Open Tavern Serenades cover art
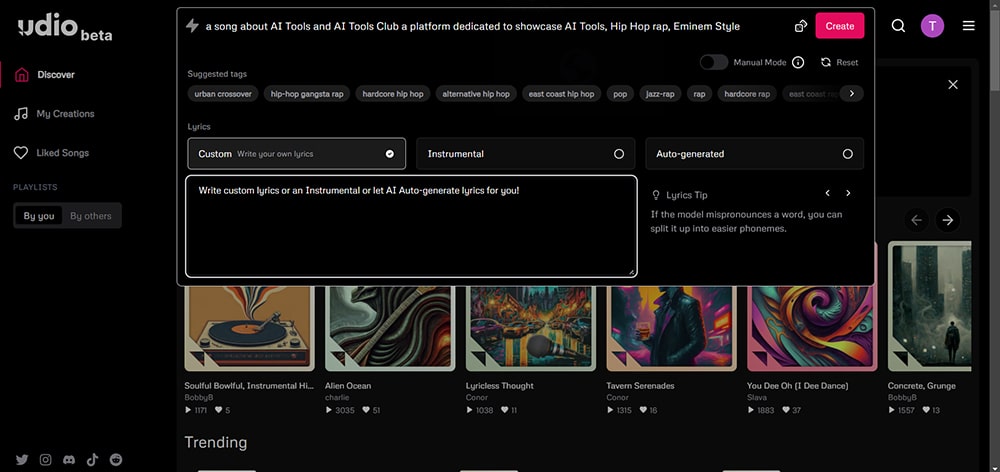Image resolution: width=1000 pixels, height=472 pixels. pyautogui.click(x=672, y=328)
